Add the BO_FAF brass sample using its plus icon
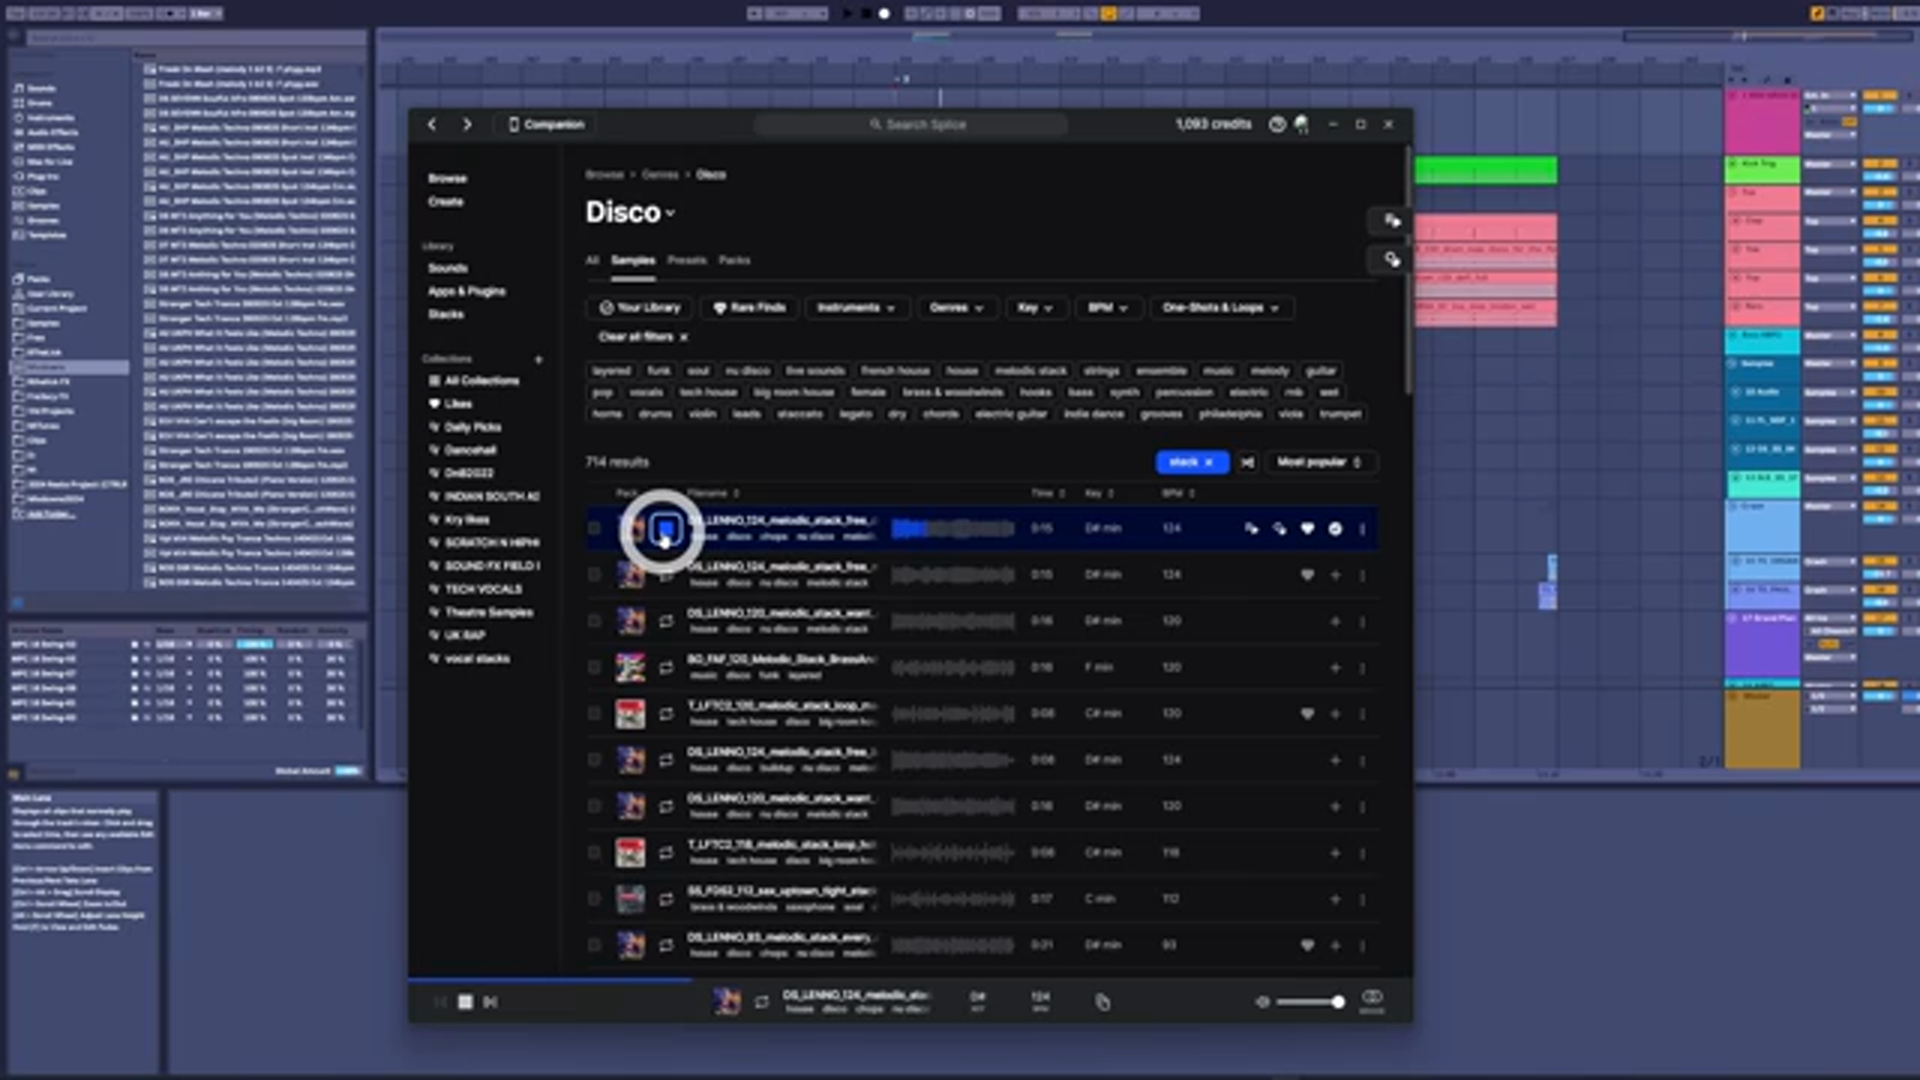Screen dimensions: 1920x1080 pos(1335,668)
